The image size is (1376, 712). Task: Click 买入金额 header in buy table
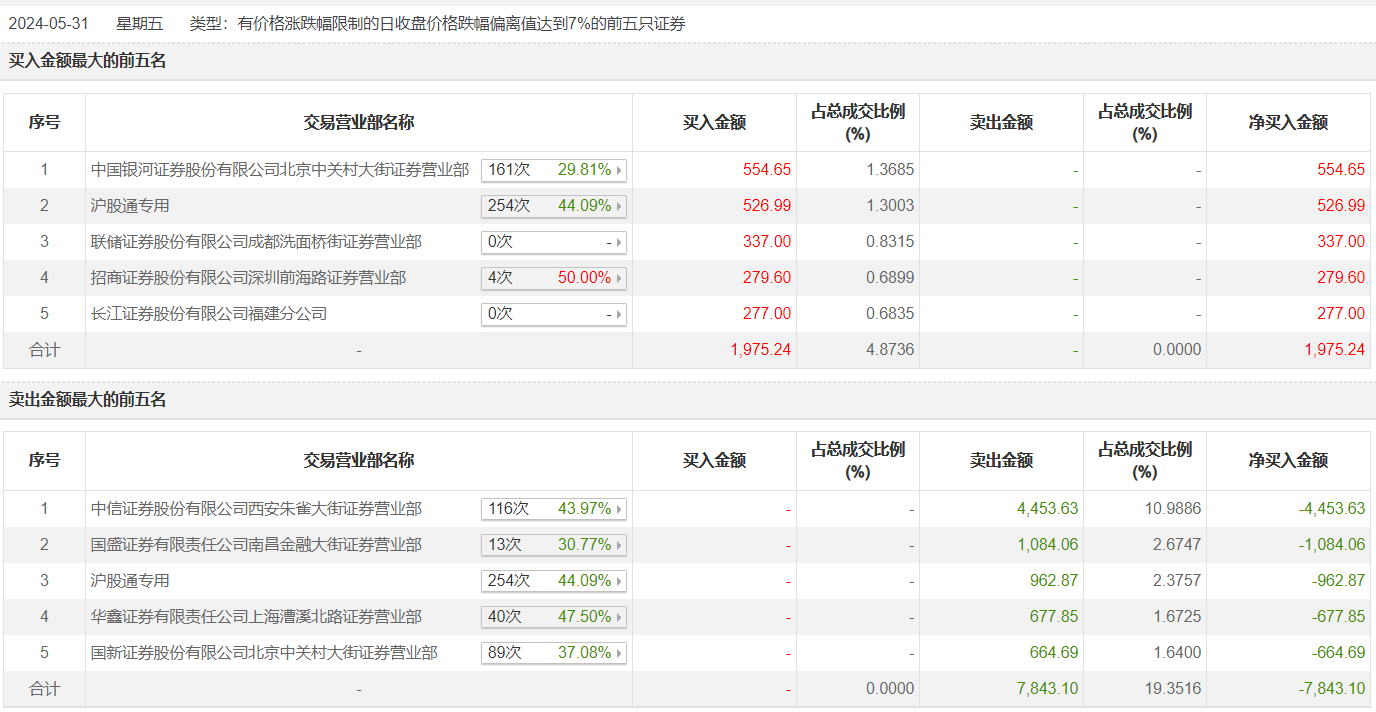click(714, 123)
